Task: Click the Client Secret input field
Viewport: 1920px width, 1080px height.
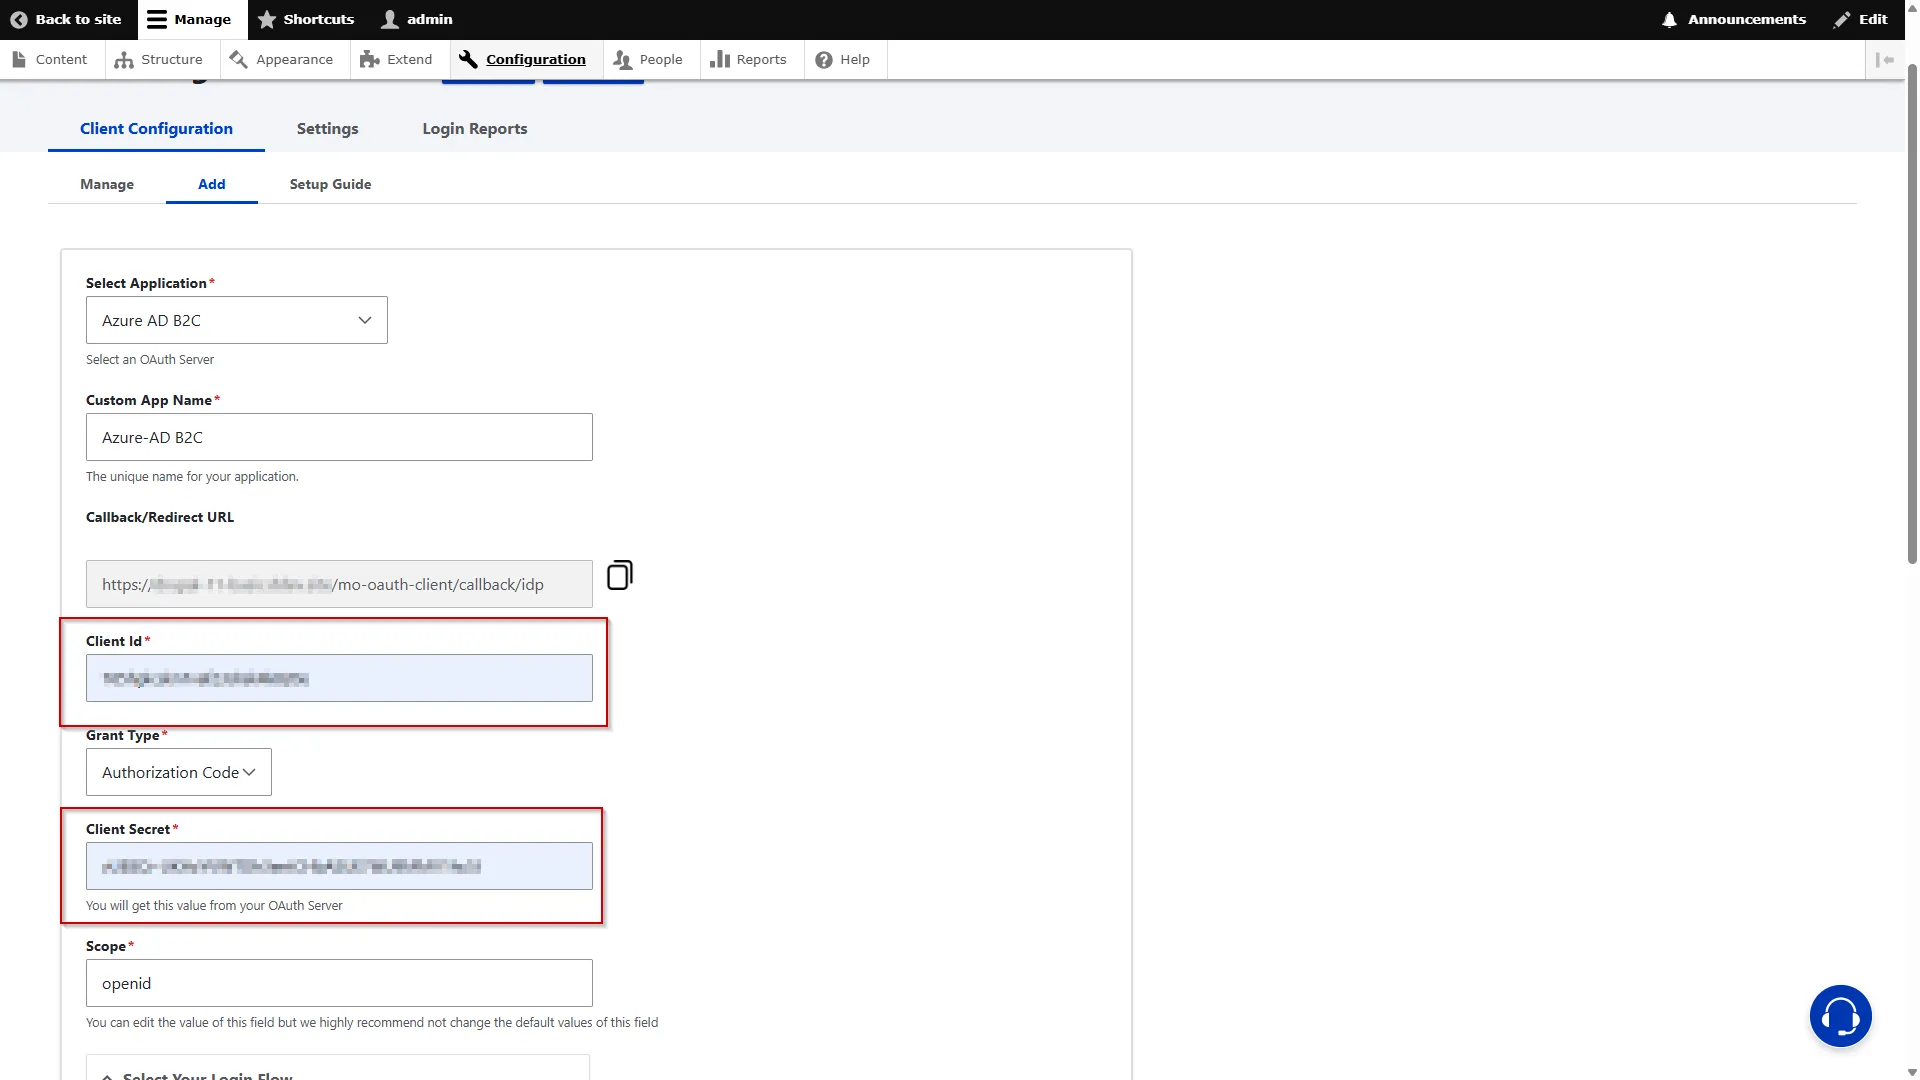Action: click(x=339, y=866)
